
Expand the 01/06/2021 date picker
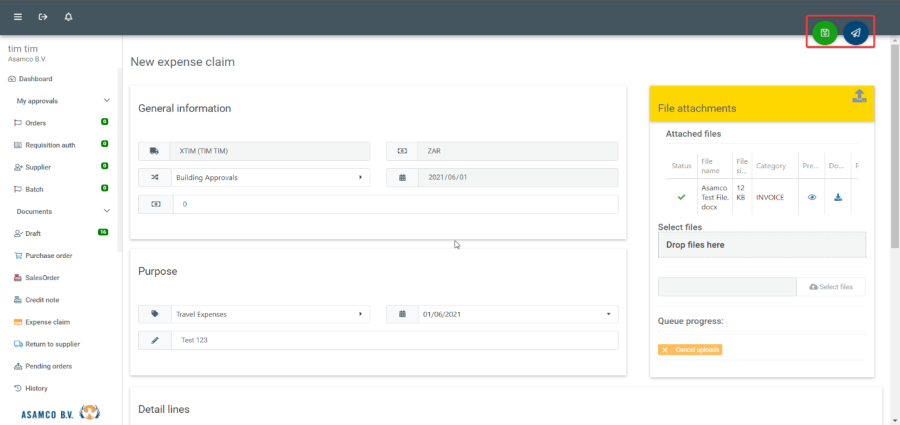point(608,314)
